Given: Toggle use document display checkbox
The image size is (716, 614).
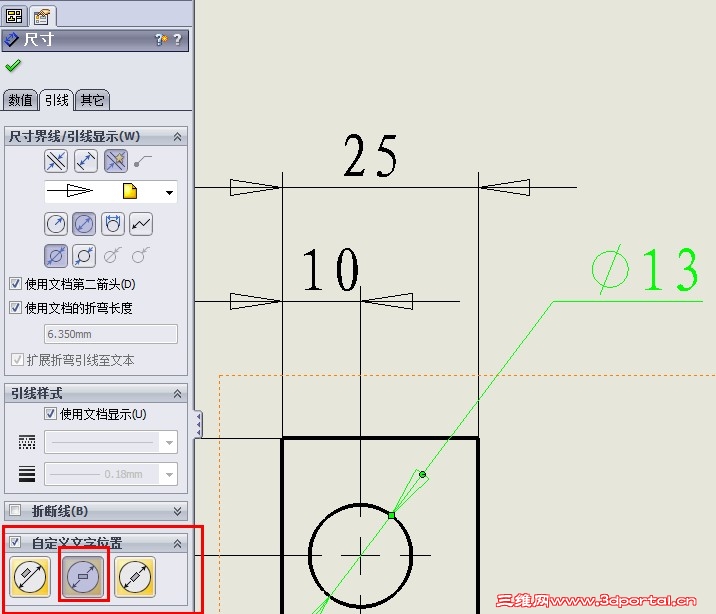Looking at the screenshot, I should point(50,414).
